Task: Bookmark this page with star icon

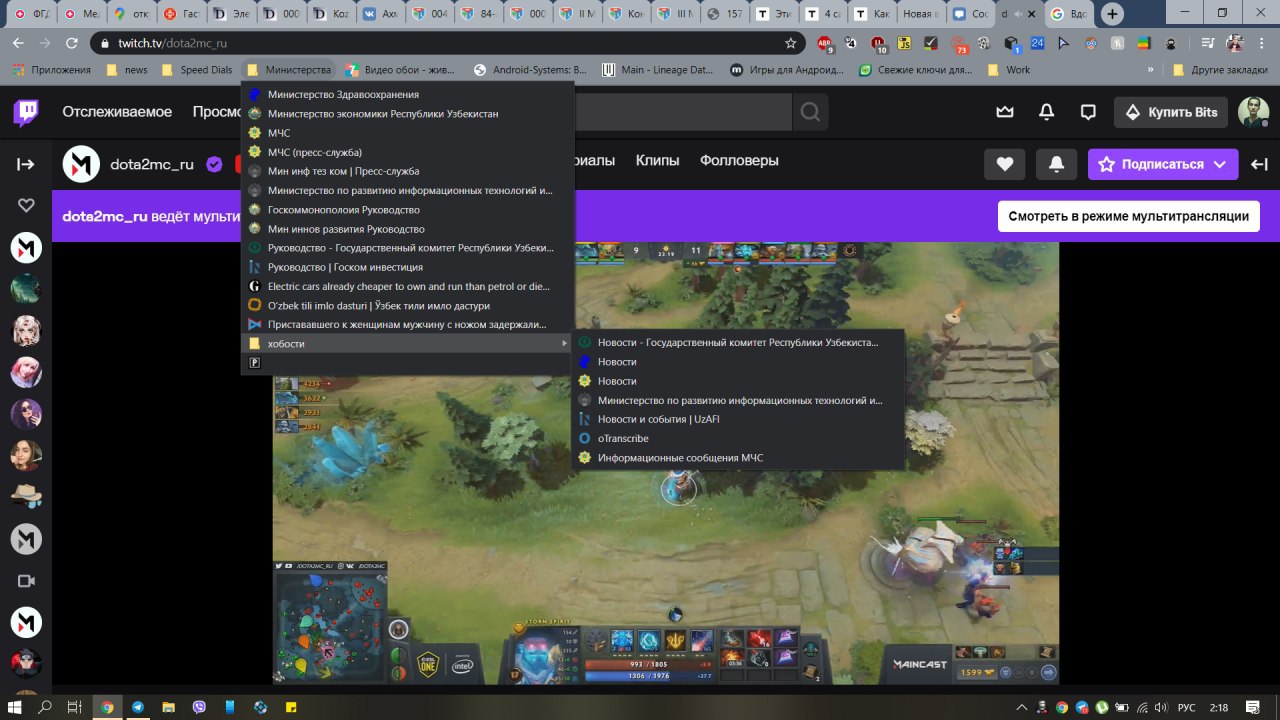Action: click(791, 43)
